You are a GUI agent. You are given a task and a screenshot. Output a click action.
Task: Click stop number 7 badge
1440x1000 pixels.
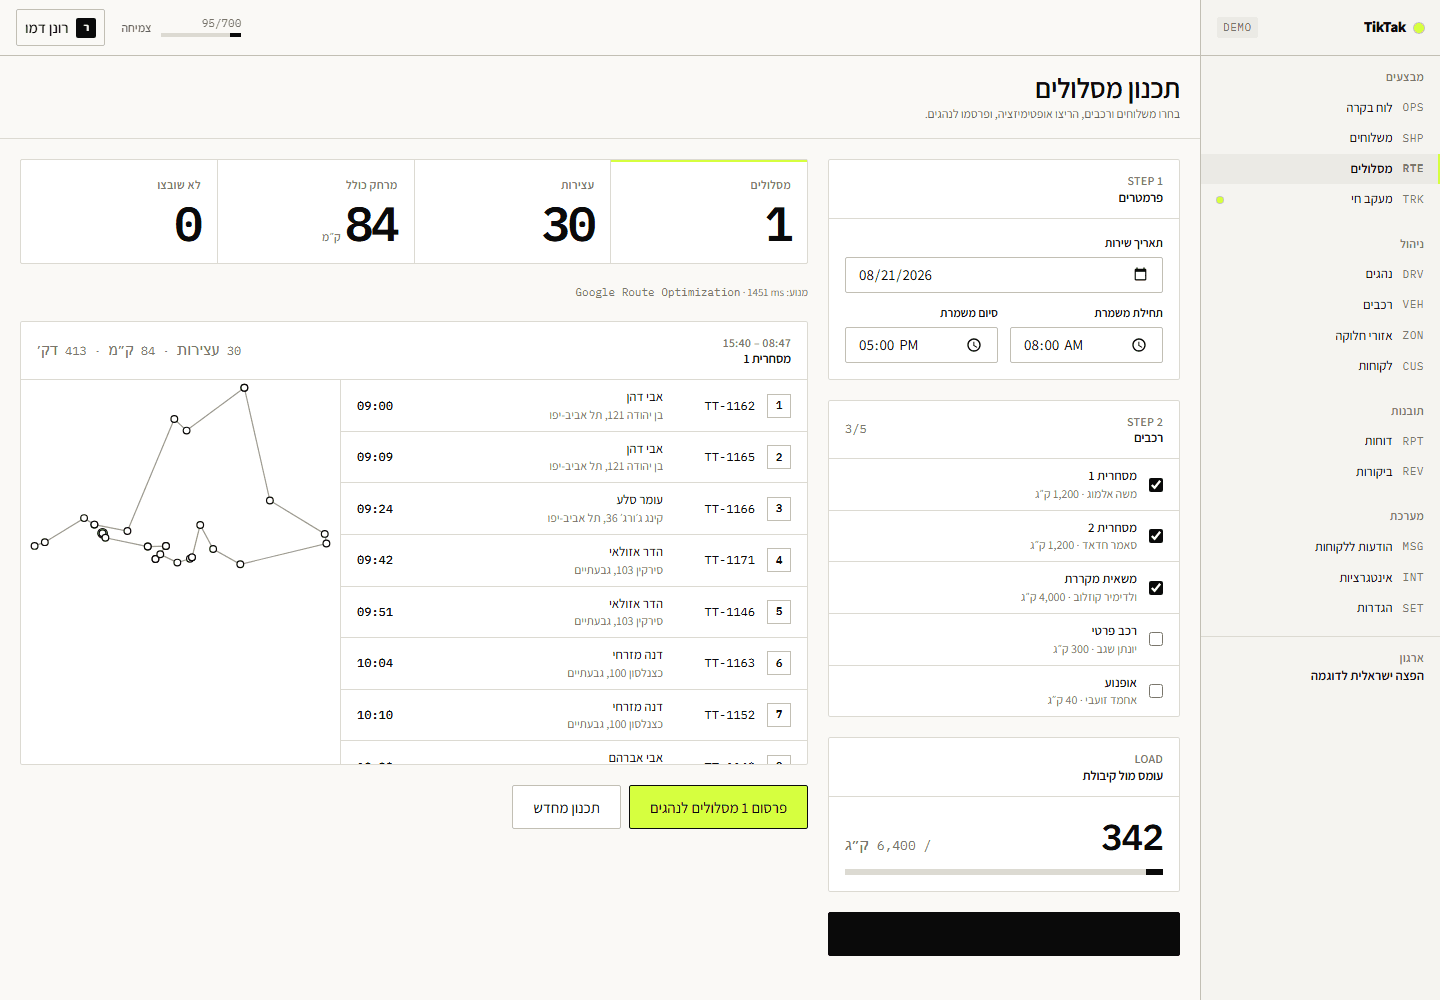point(779,715)
